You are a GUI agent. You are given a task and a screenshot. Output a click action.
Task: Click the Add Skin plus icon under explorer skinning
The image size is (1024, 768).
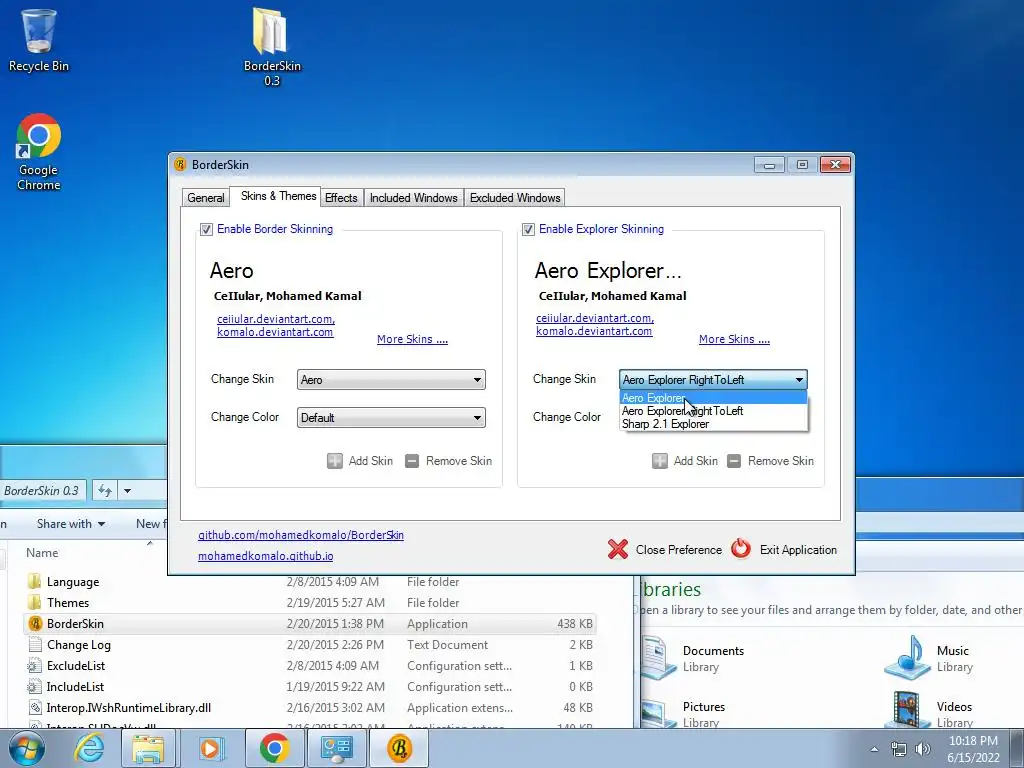[660, 461]
